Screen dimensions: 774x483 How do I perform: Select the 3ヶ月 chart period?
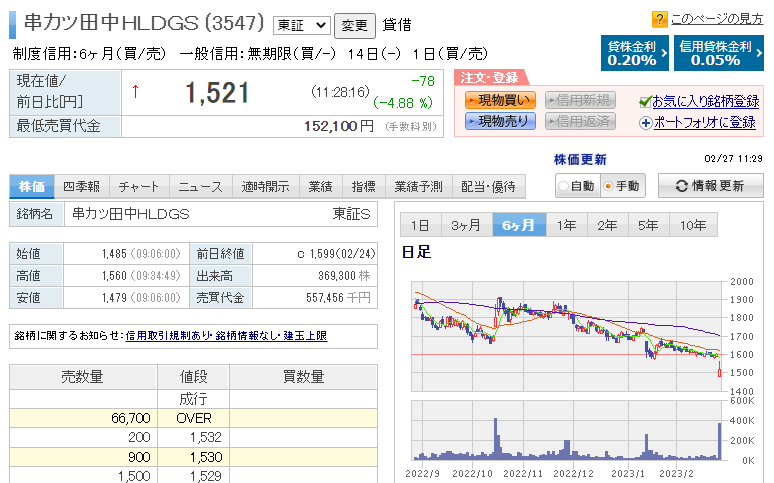[466, 225]
